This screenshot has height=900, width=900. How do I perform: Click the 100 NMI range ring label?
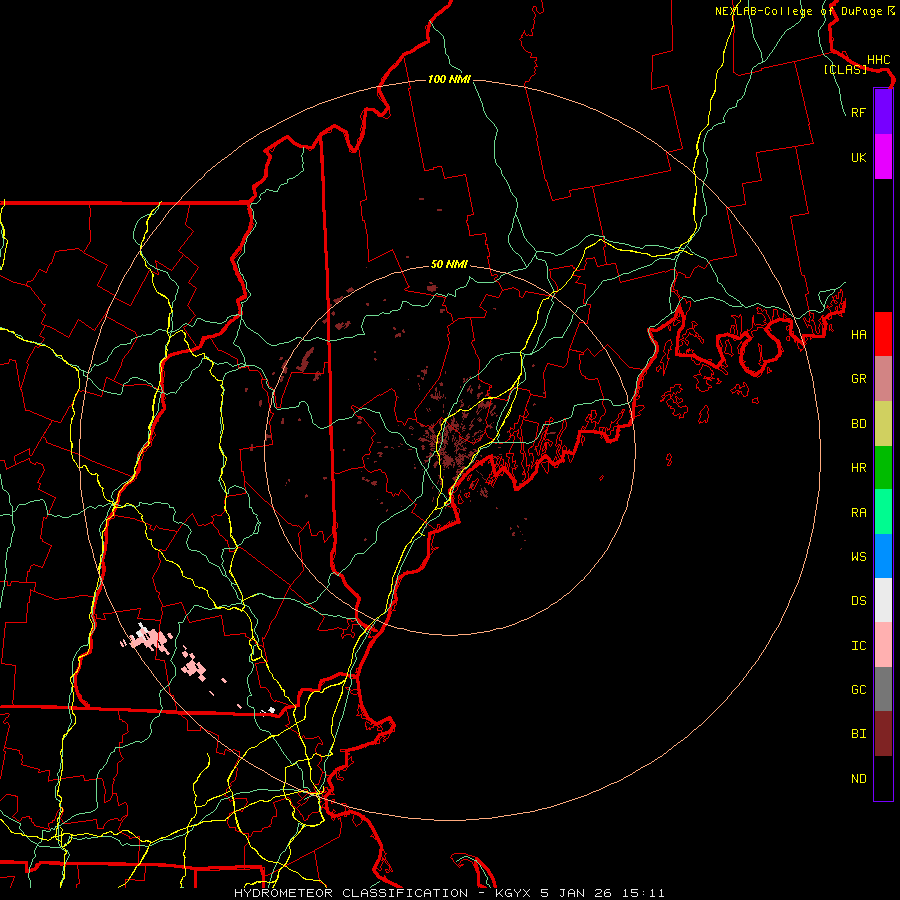449,79
